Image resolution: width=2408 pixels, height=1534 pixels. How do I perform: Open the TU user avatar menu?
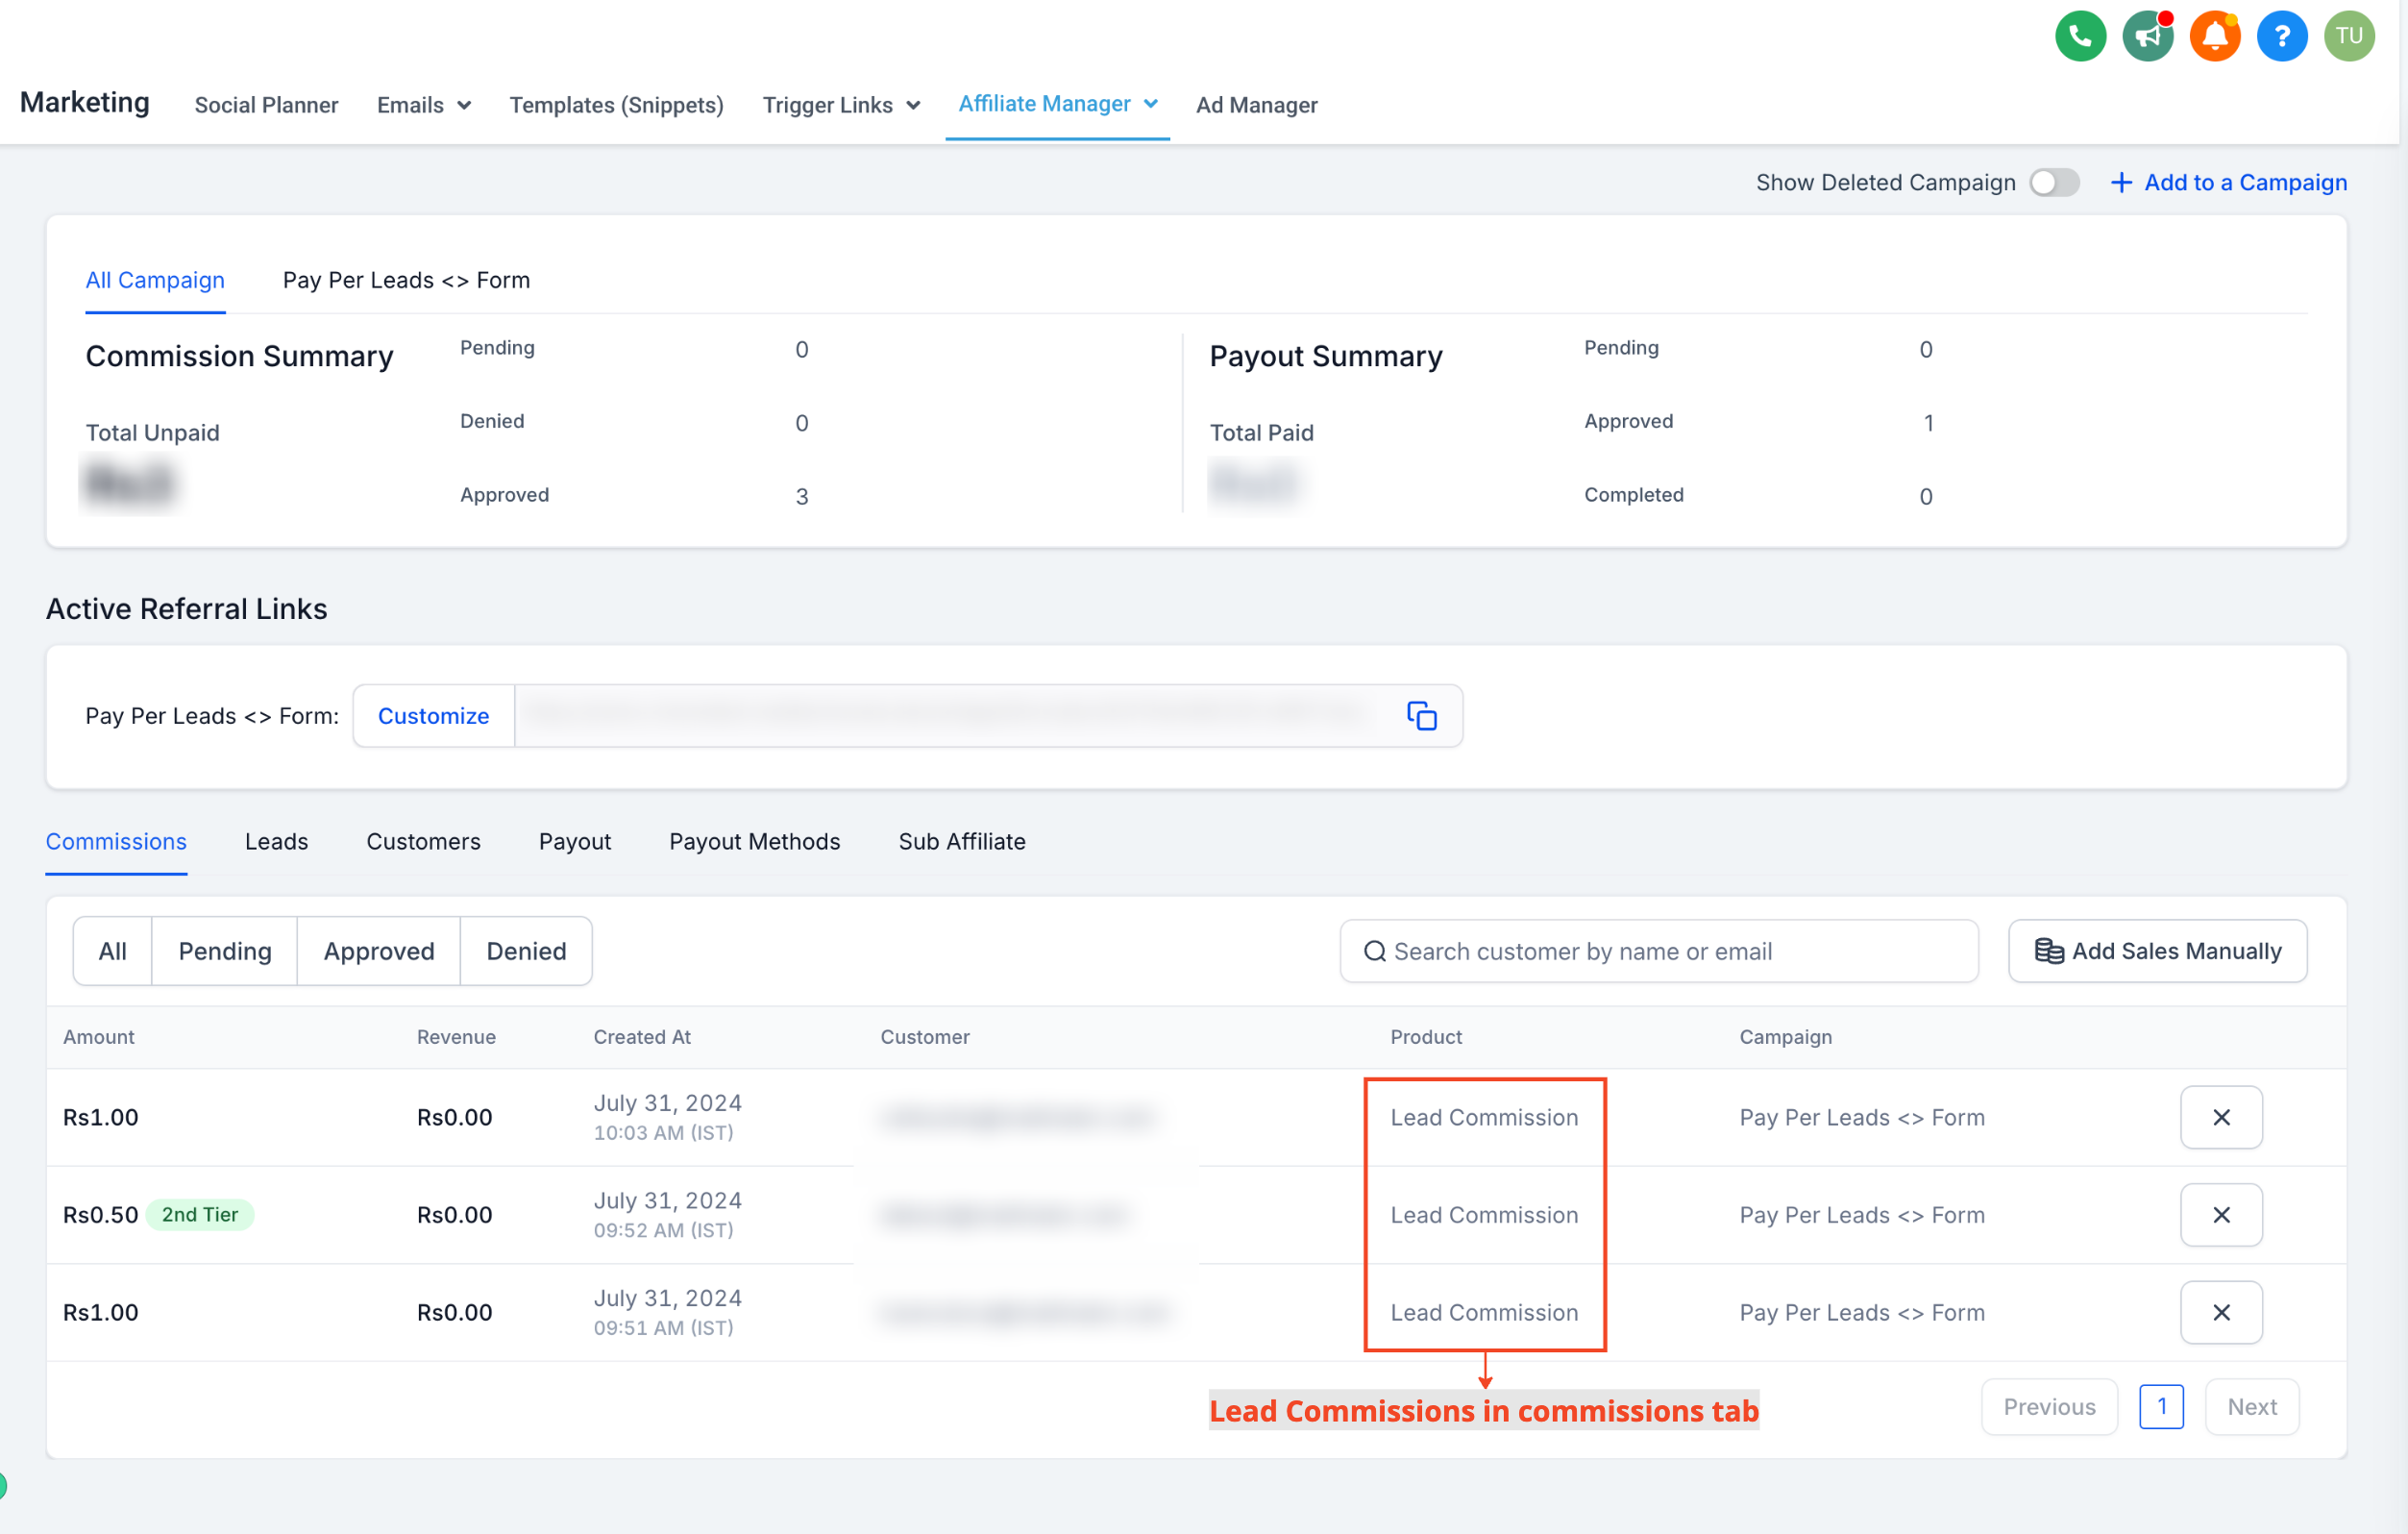tap(2348, 36)
